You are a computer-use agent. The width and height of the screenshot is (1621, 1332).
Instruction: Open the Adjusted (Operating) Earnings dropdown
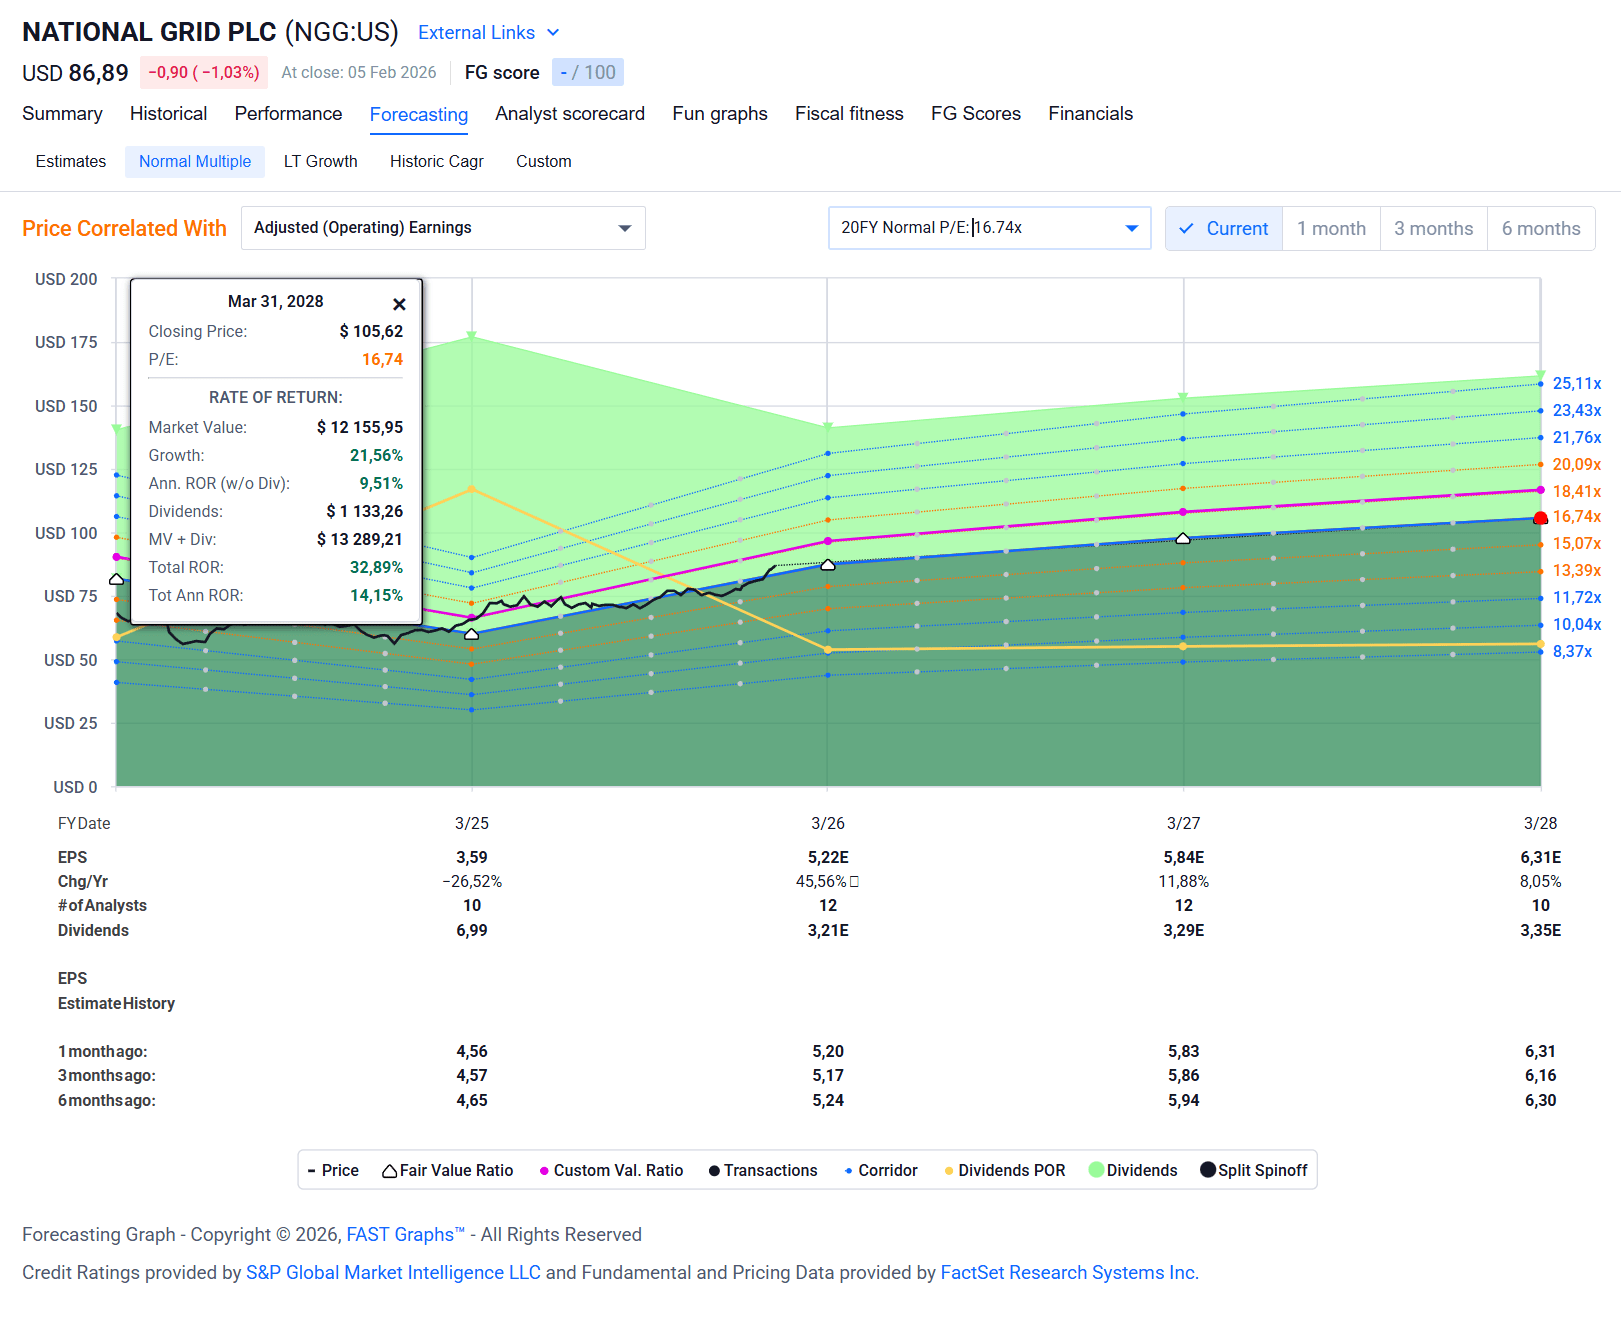click(443, 228)
